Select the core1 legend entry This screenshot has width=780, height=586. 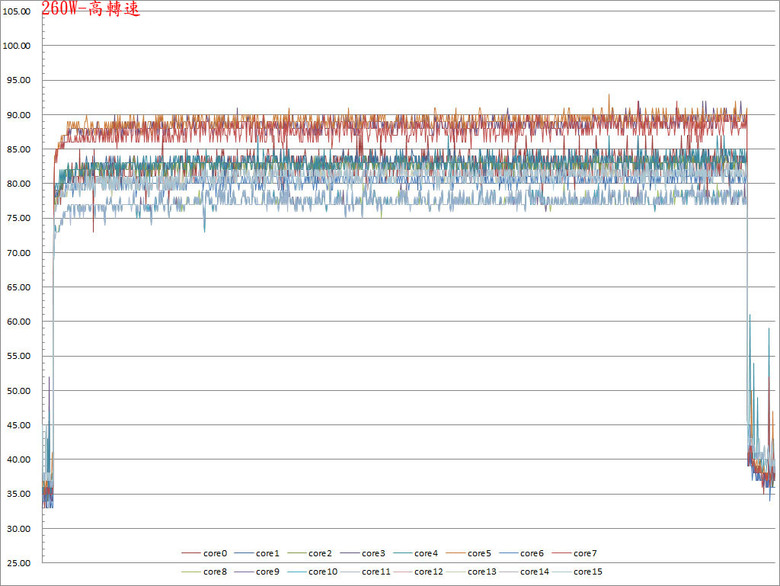point(257,553)
